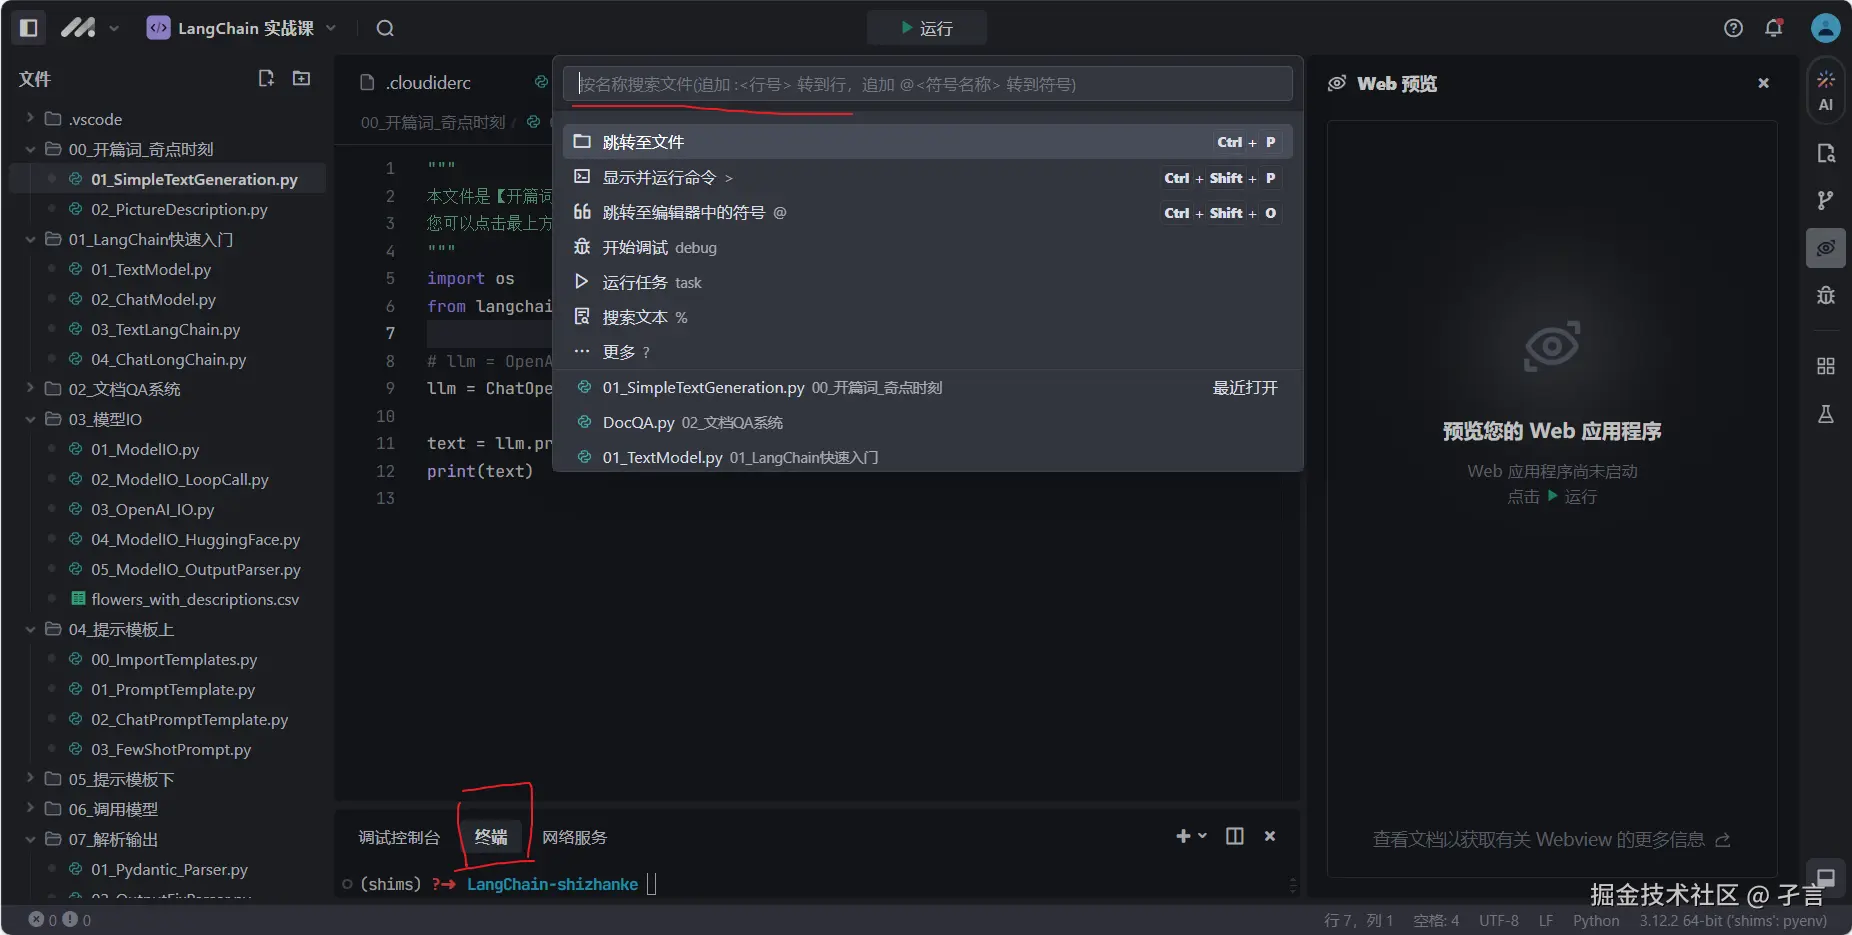
Task: Open the testing flask panel
Action: point(1825,413)
